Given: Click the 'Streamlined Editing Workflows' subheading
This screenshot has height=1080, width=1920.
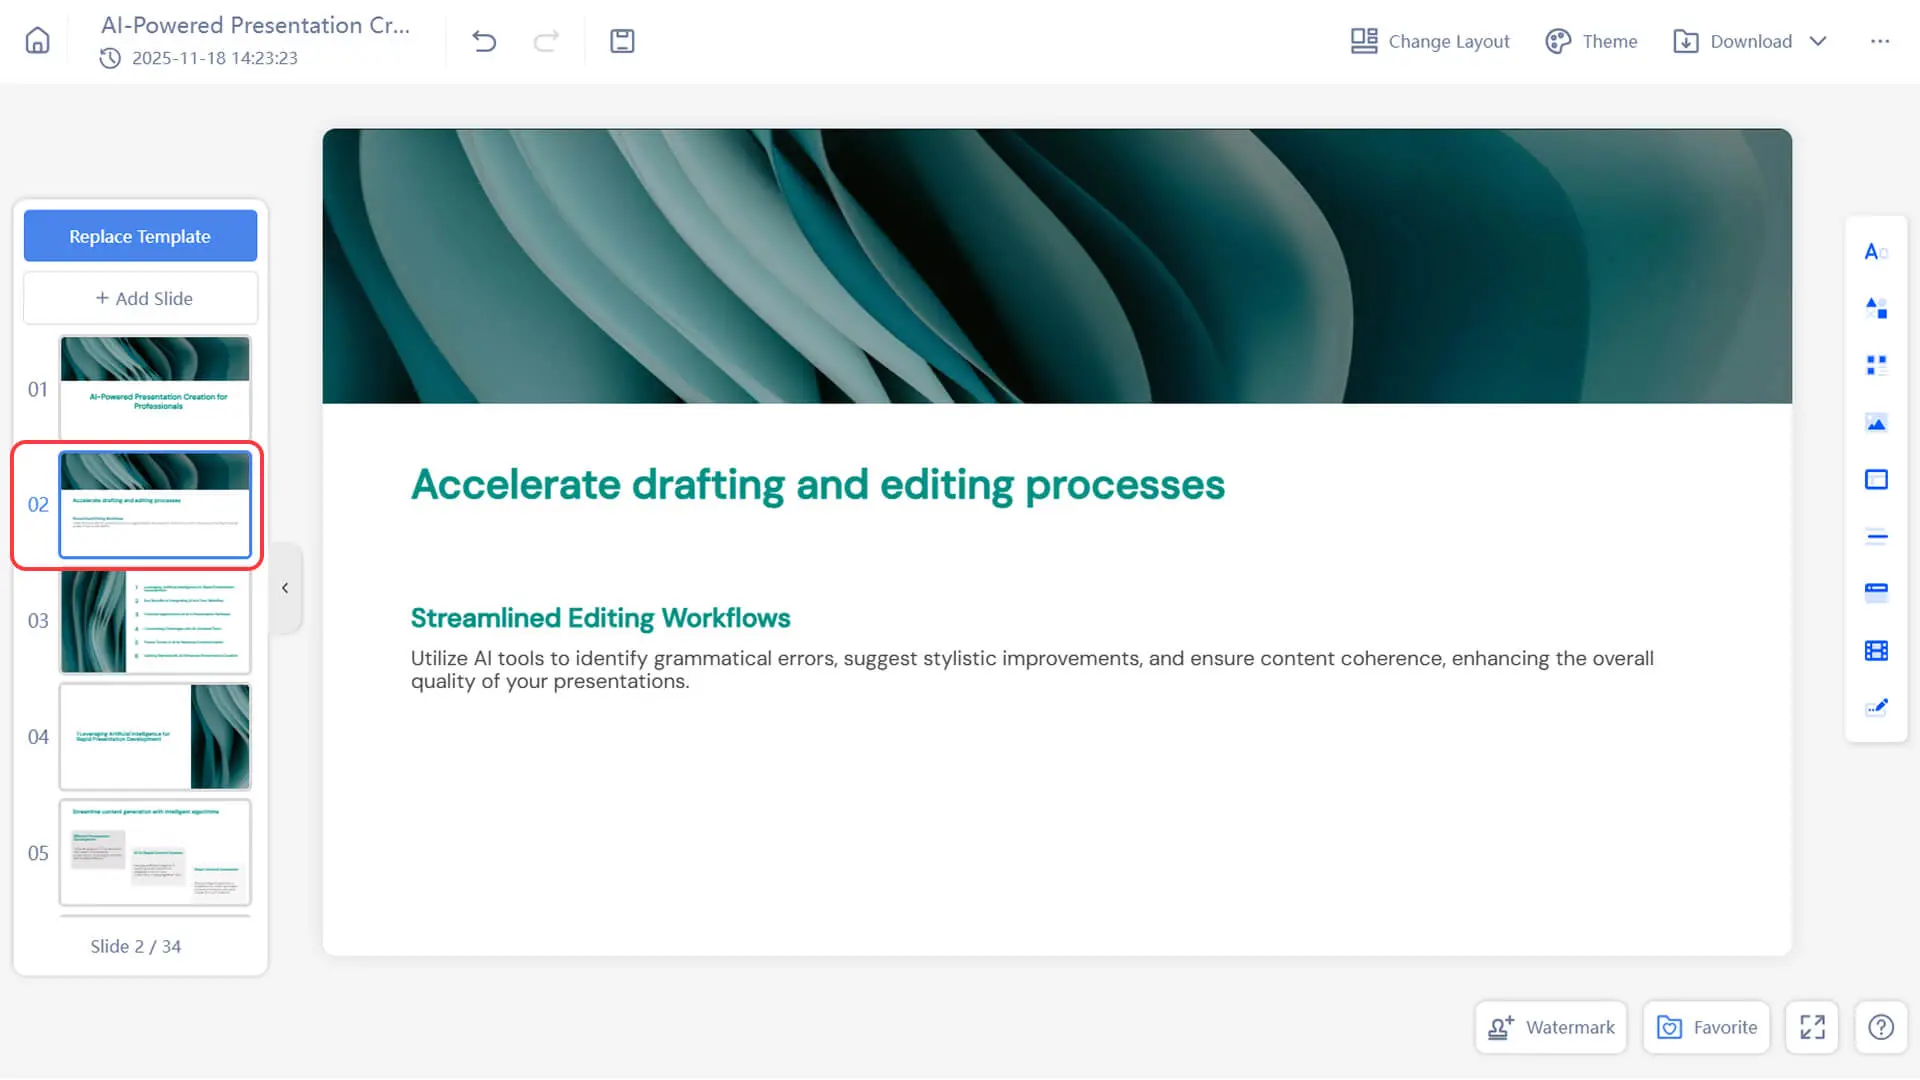Looking at the screenshot, I should tap(600, 618).
